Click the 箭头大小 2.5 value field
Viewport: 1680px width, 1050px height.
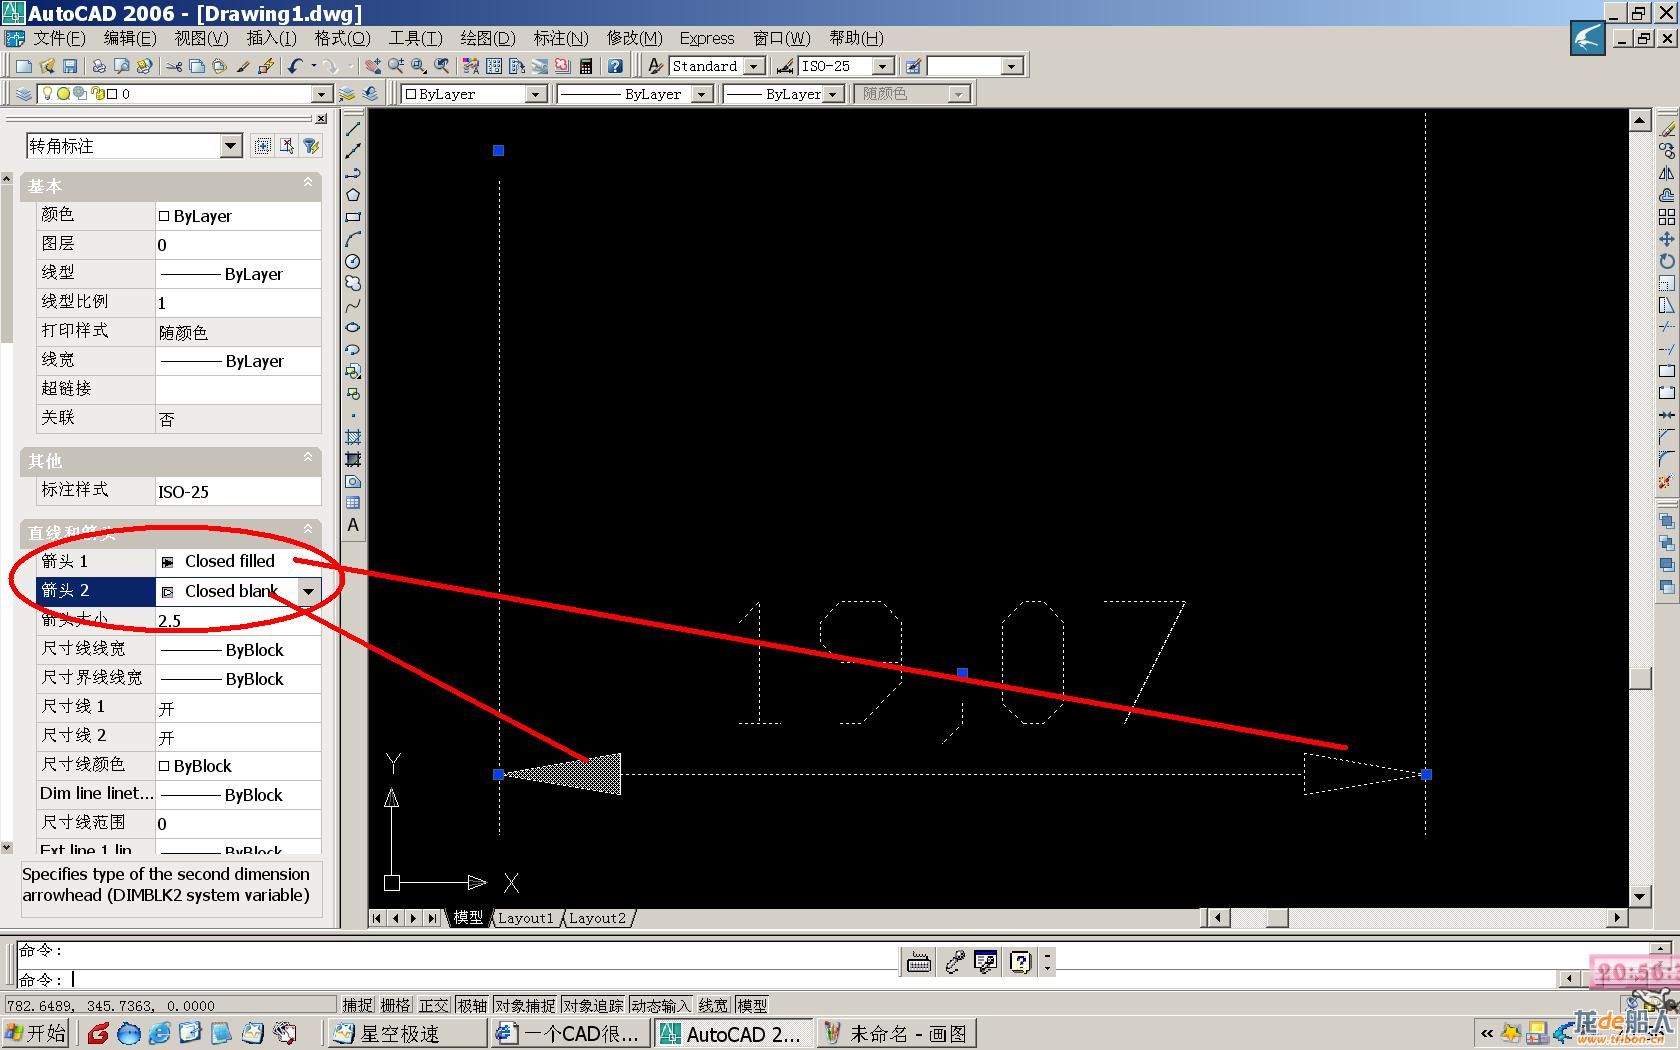point(238,621)
